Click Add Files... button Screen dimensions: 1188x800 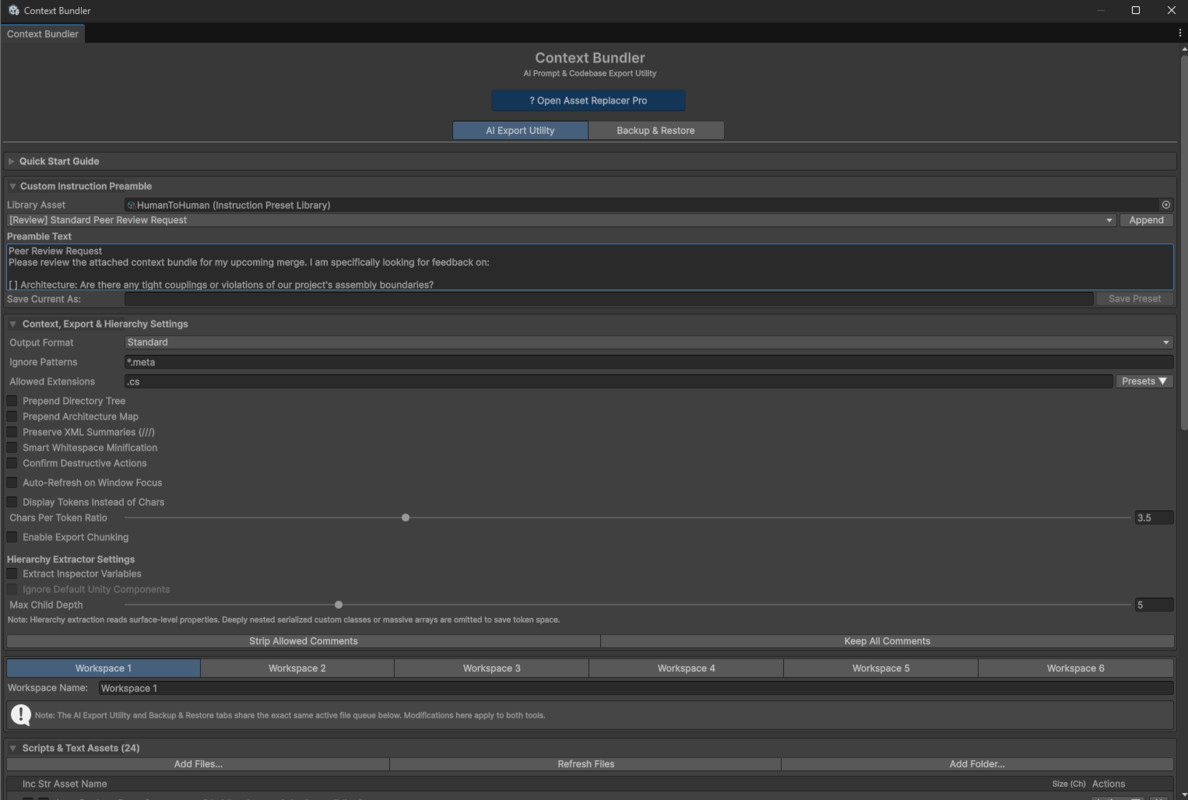coord(198,764)
